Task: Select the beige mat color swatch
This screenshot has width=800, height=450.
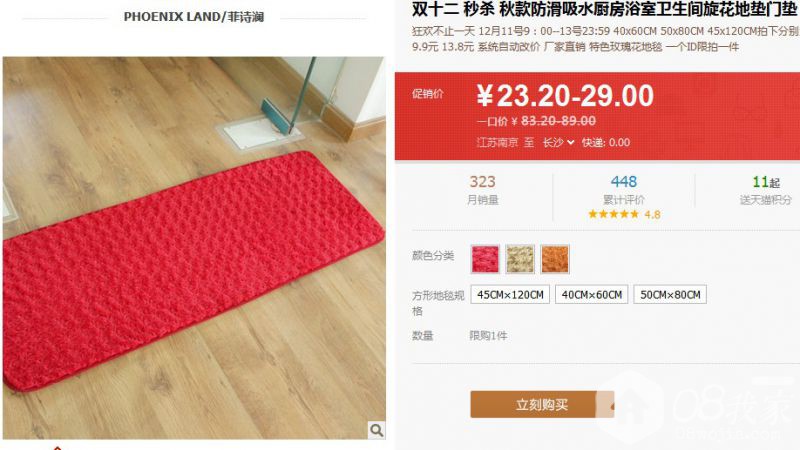Action: coord(520,259)
